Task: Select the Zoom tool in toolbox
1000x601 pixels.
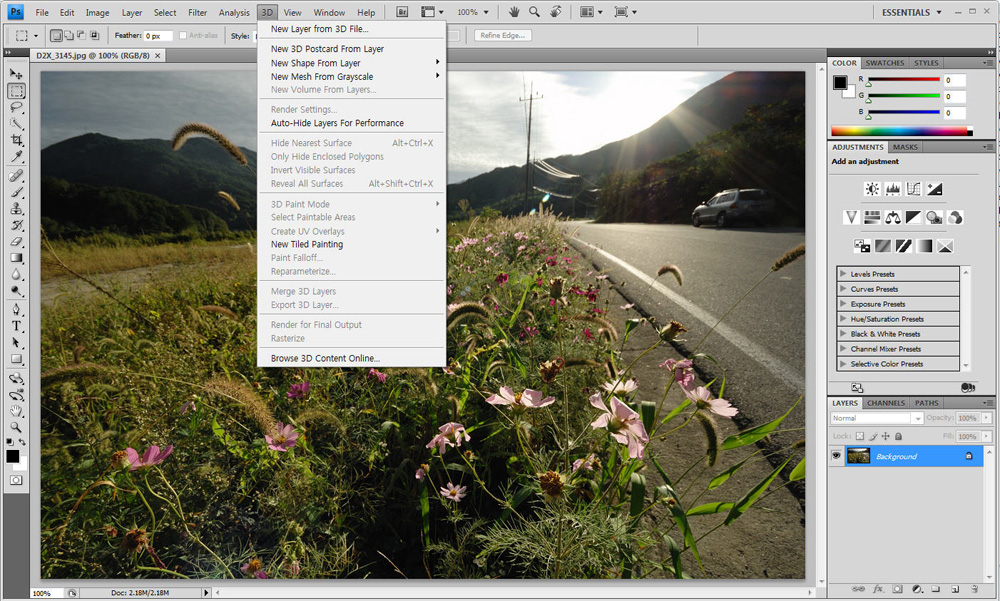Action: click(x=17, y=427)
